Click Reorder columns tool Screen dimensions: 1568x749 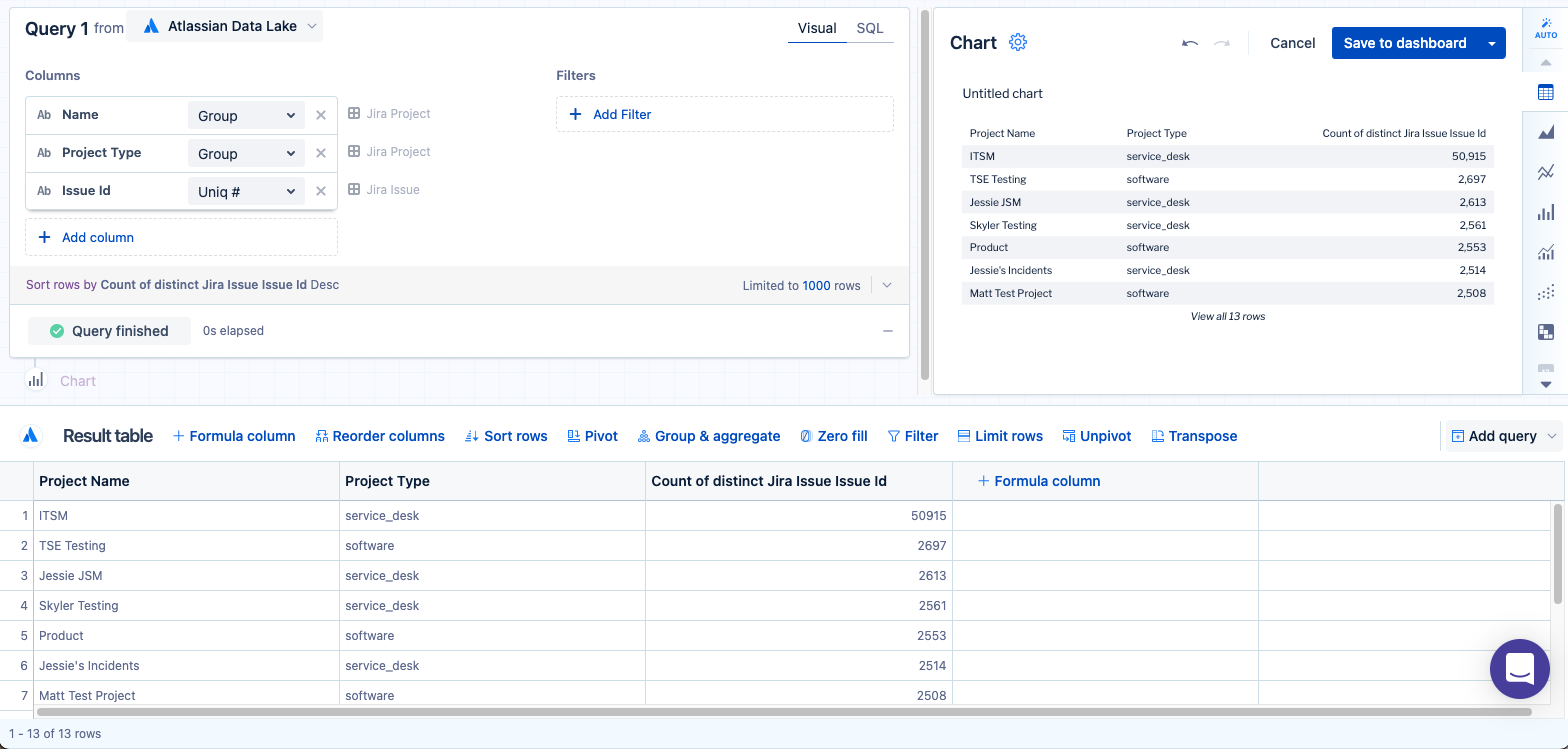coord(380,436)
